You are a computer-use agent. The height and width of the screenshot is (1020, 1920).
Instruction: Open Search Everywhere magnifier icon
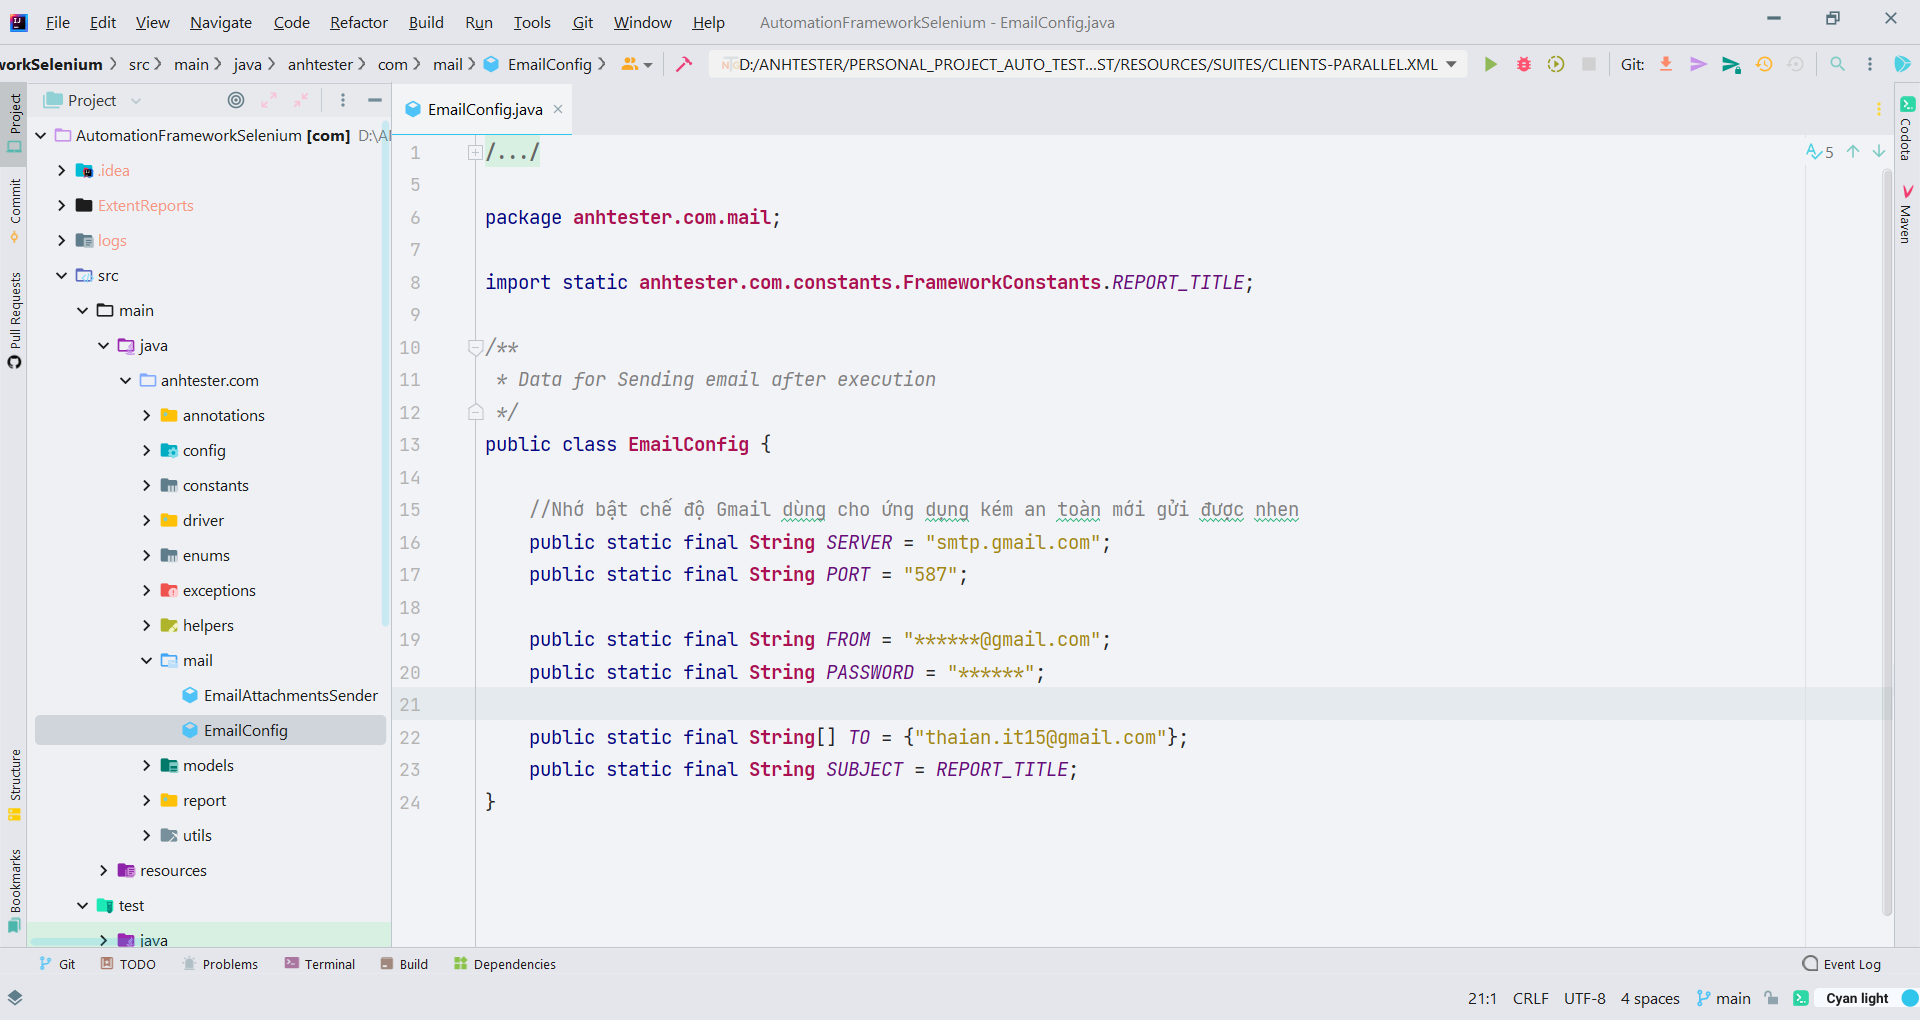1837,64
